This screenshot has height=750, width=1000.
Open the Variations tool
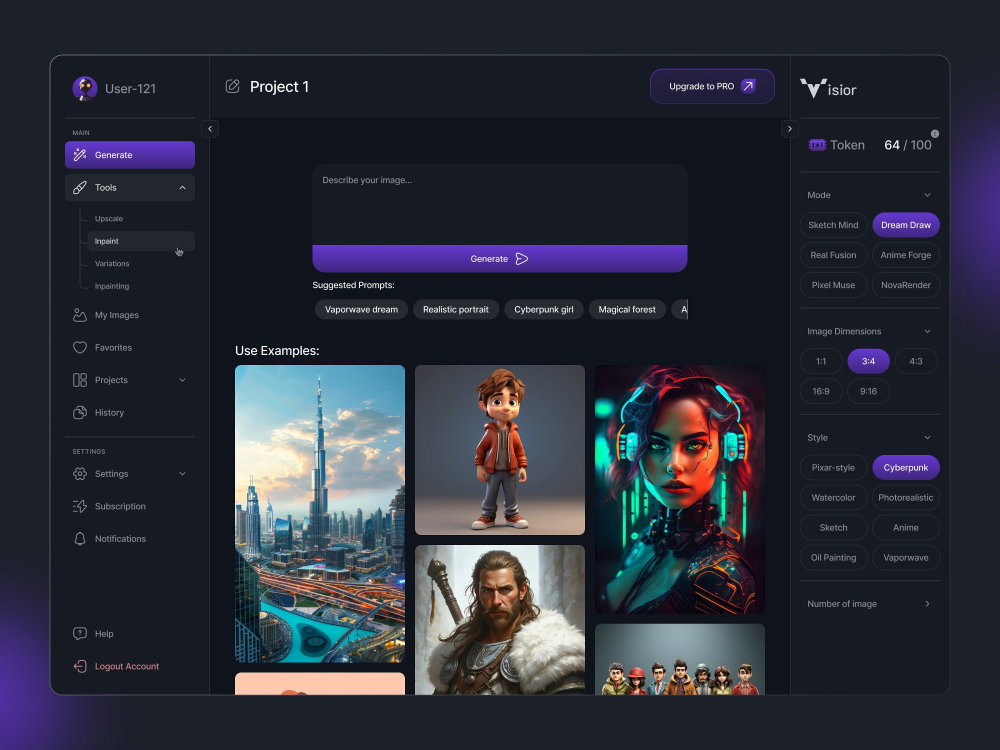[x=112, y=263]
